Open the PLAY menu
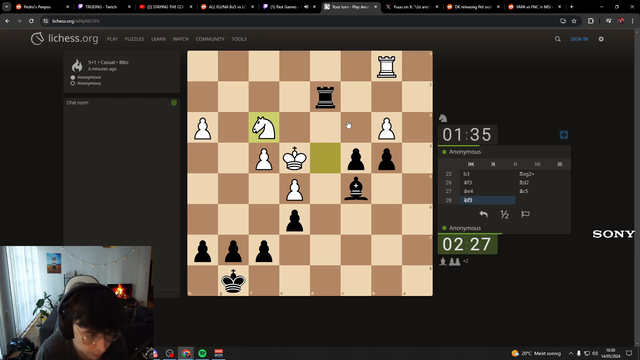Image resolution: width=640 pixels, height=360 pixels. click(112, 39)
